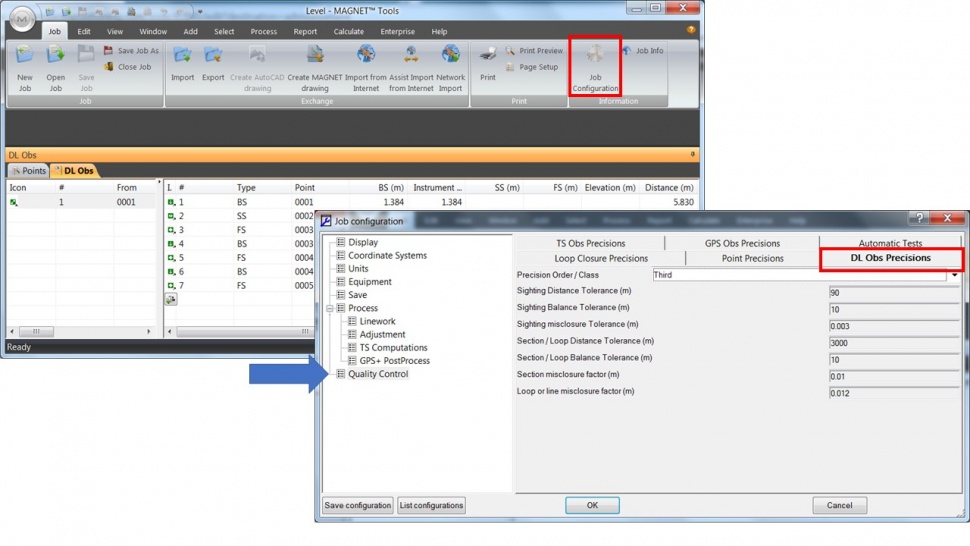Click the Sighting misclosure Tolerance field
The image size is (970, 546).
tap(895, 326)
